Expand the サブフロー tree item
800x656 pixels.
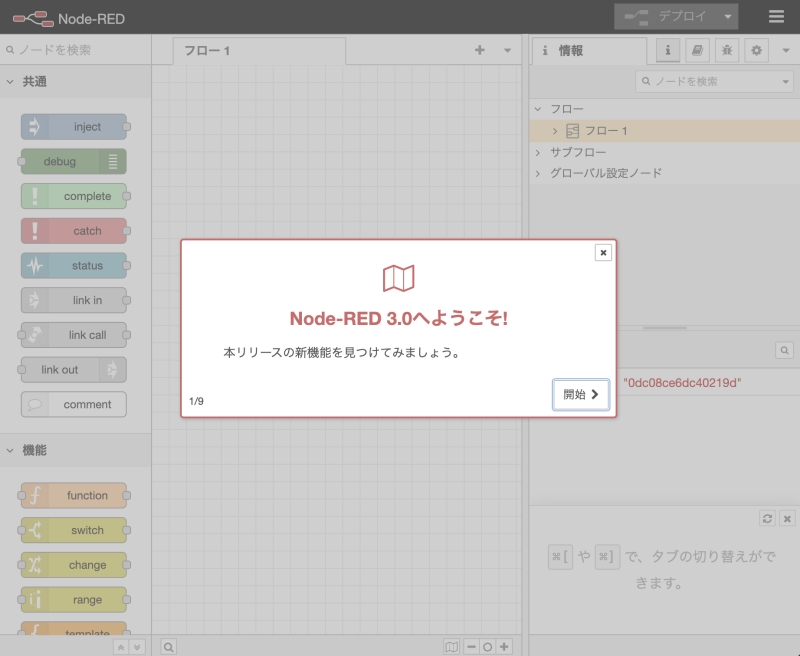tap(539, 152)
